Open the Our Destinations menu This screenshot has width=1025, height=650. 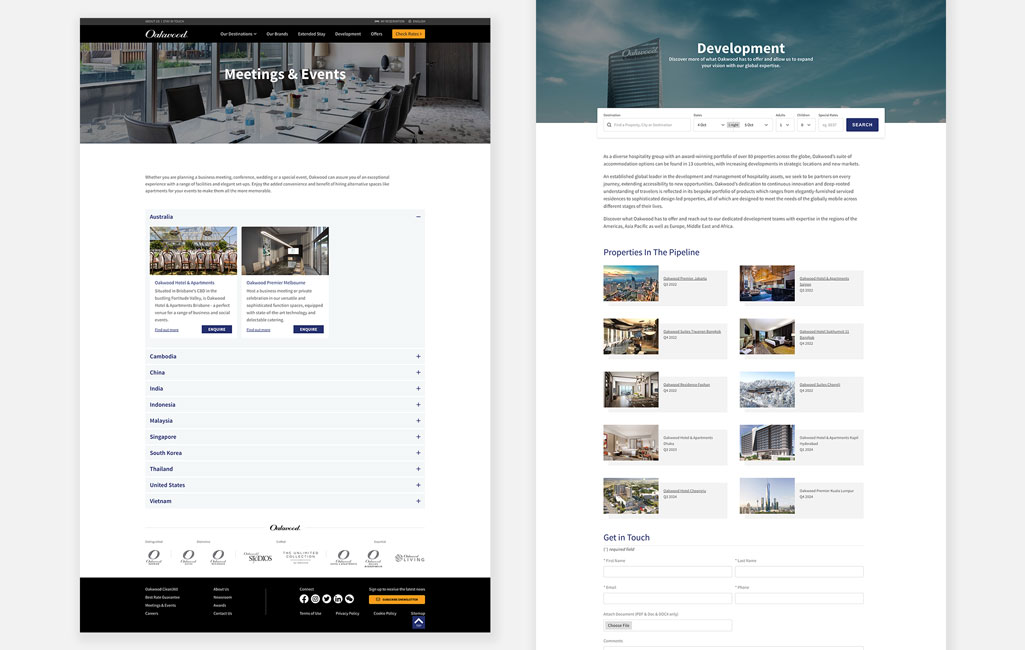click(238, 34)
